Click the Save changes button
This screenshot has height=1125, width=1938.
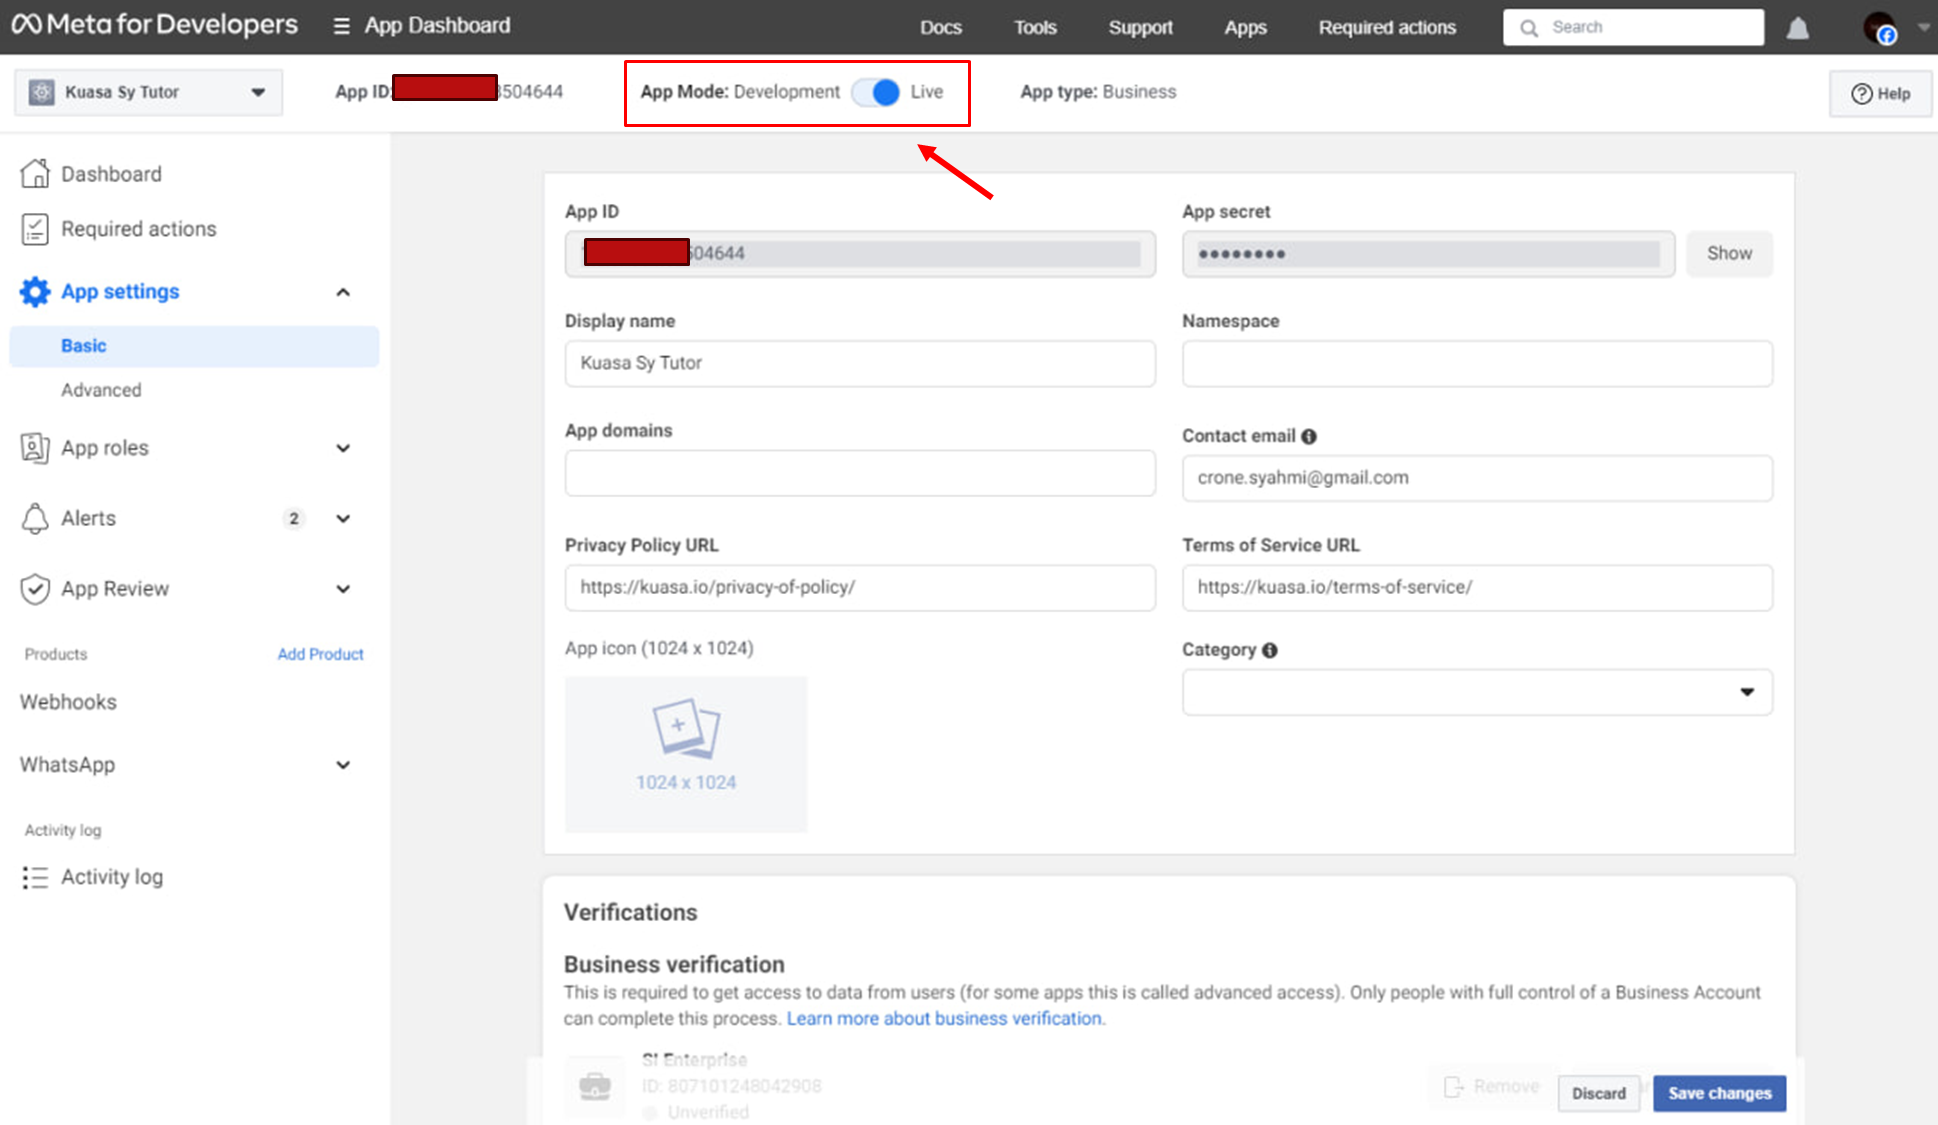coord(1719,1093)
